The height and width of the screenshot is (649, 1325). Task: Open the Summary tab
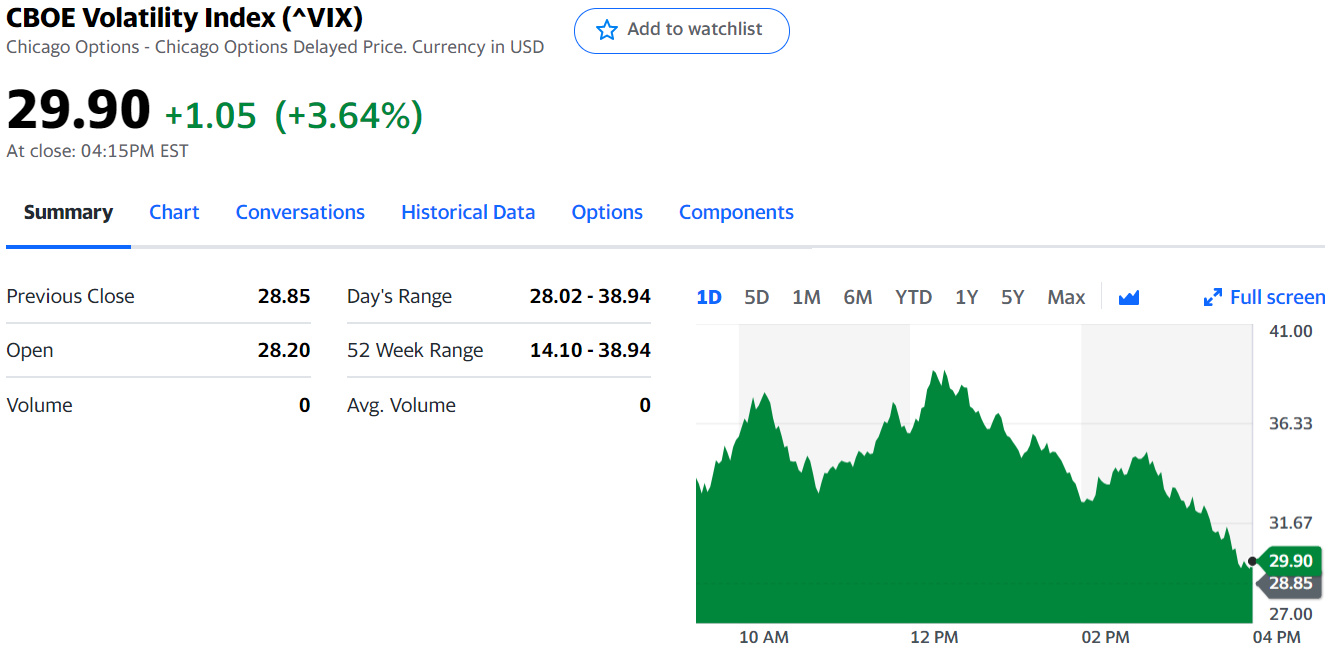pos(68,212)
